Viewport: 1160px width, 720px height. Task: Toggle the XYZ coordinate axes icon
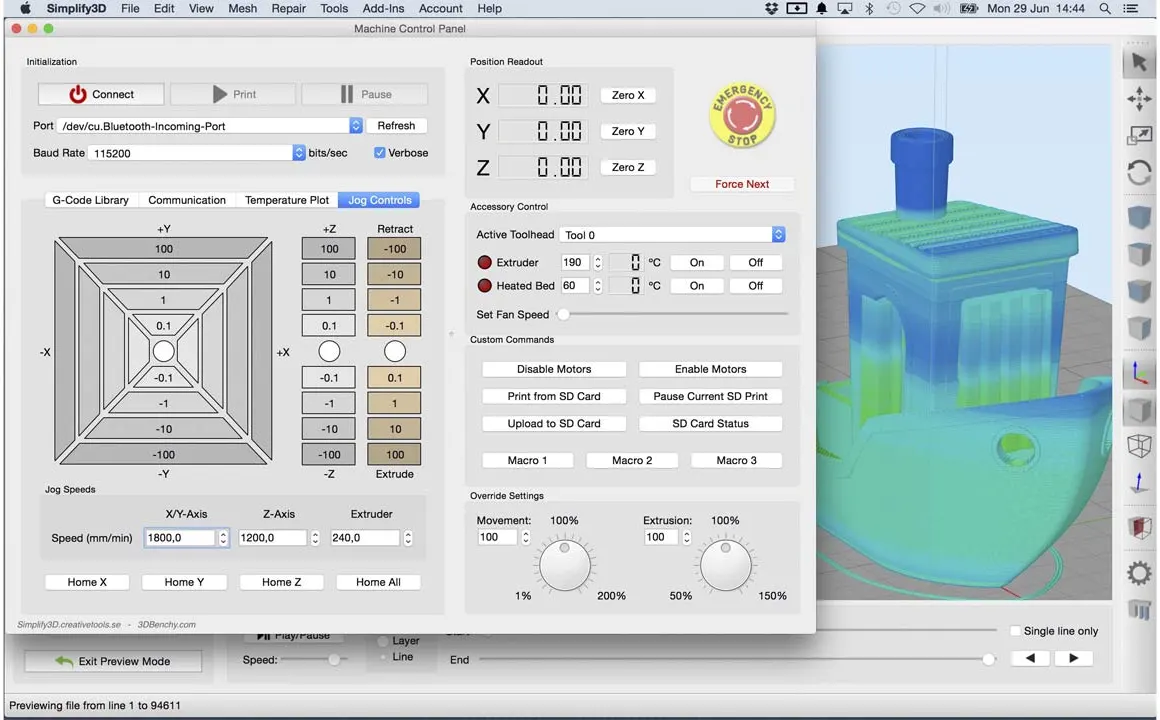(x=1139, y=373)
